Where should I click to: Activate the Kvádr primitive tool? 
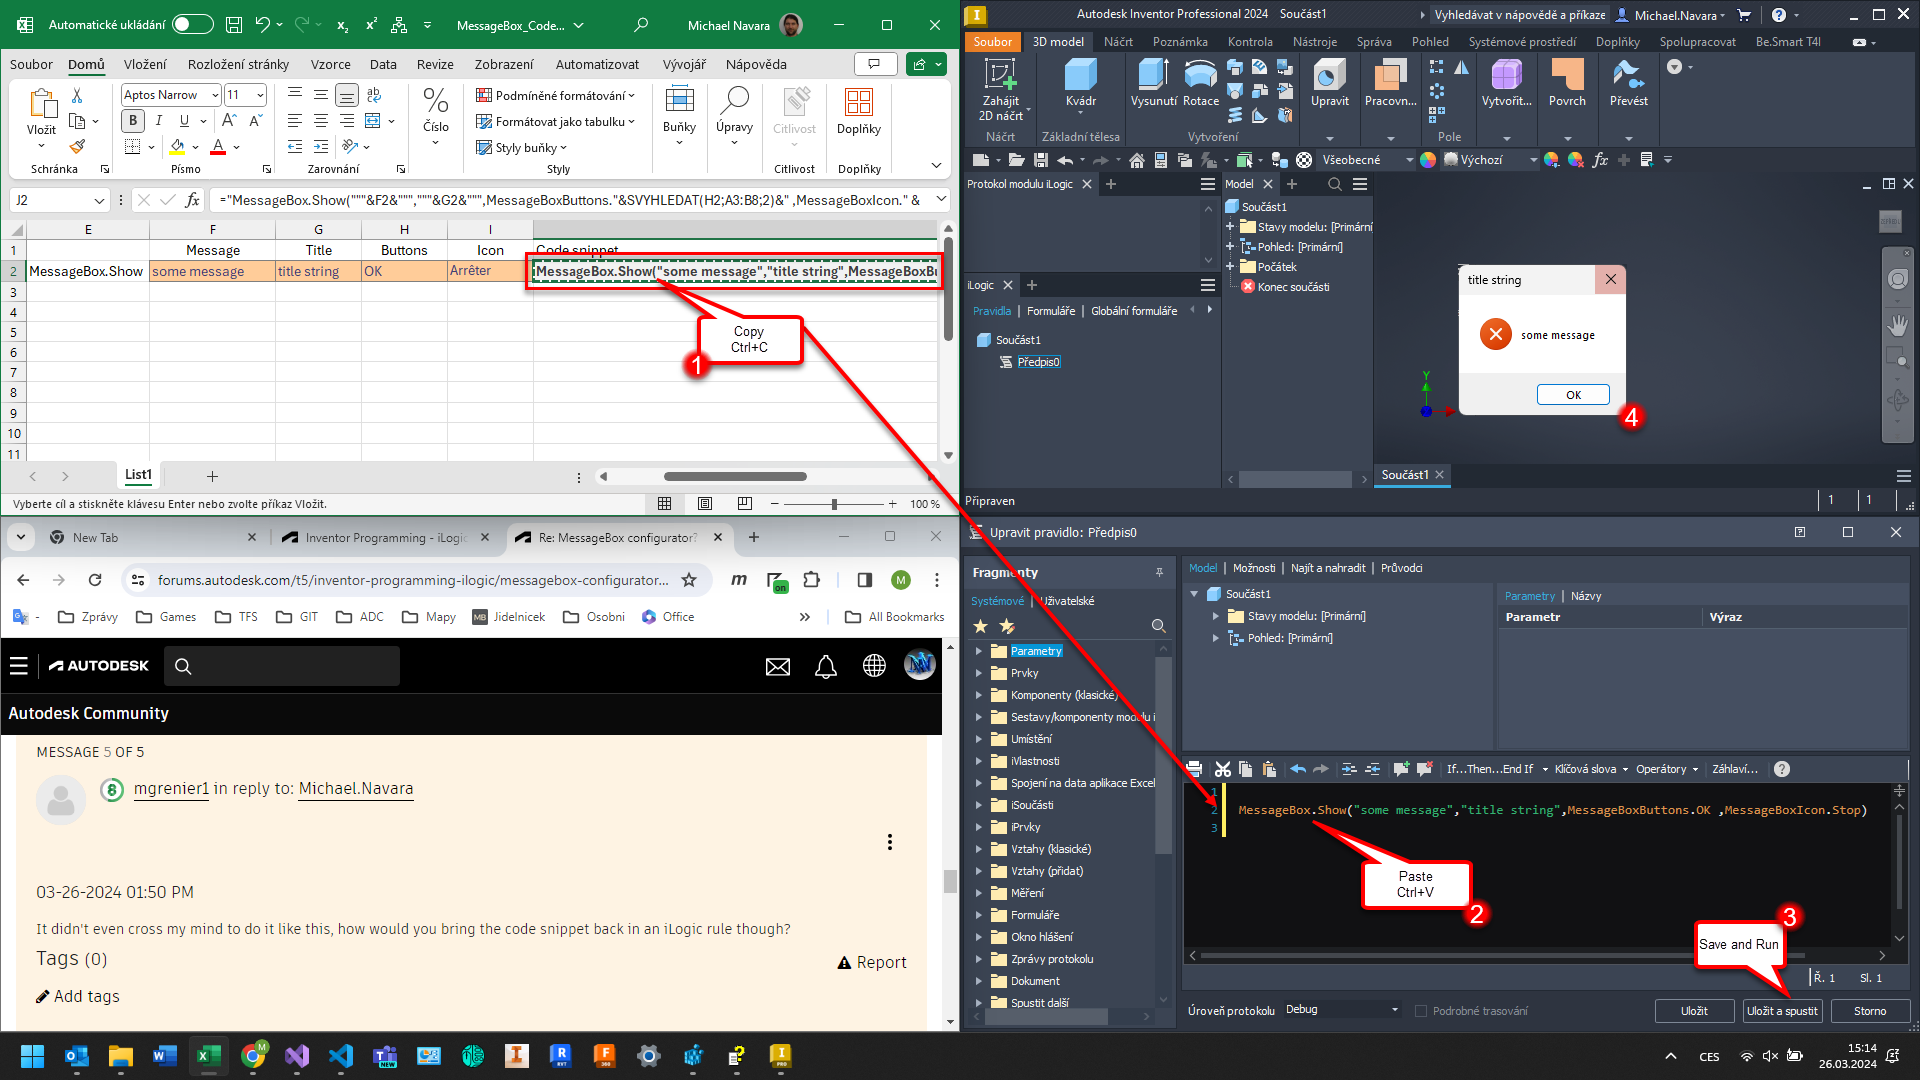point(1080,80)
